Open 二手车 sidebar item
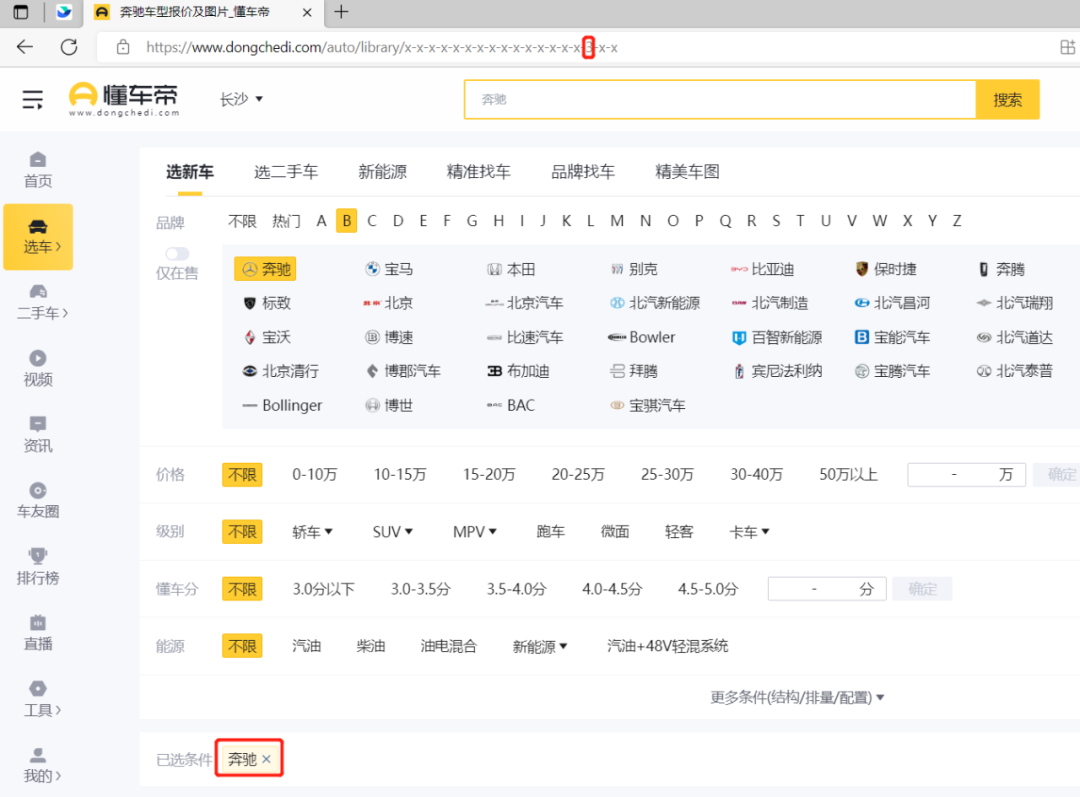This screenshot has height=797, width=1080. coord(41,302)
